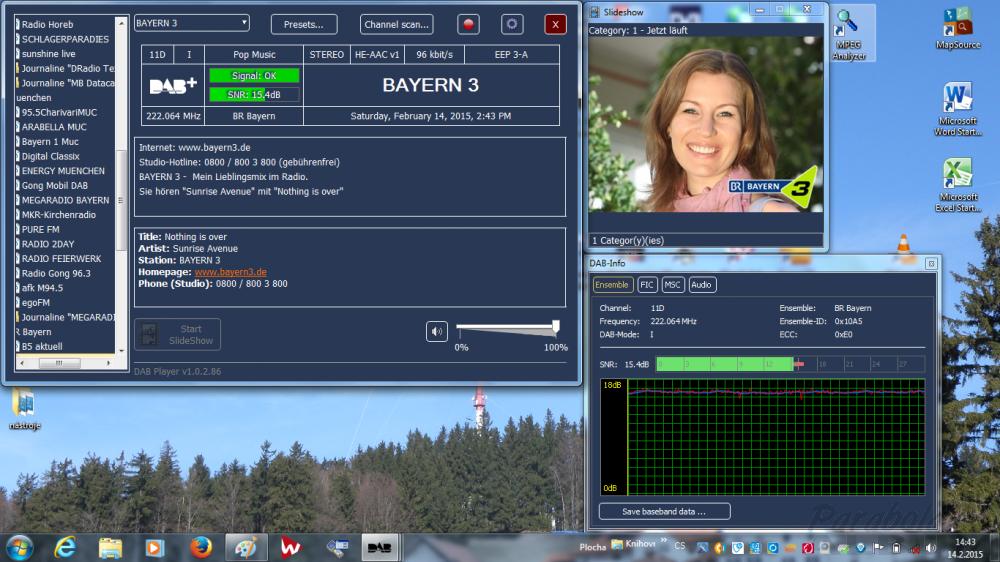Click the tray volume speaker icon
1000x562 pixels.
[931, 548]
